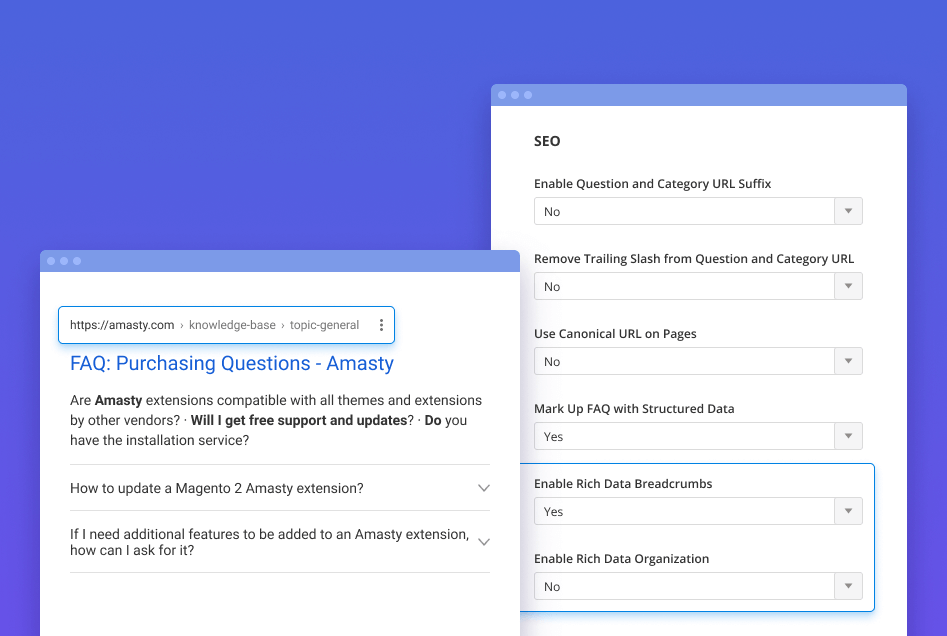Expand the 'How to update a Magento 2' question
This screenshot has width=947, height=636.
pos(217,489)
